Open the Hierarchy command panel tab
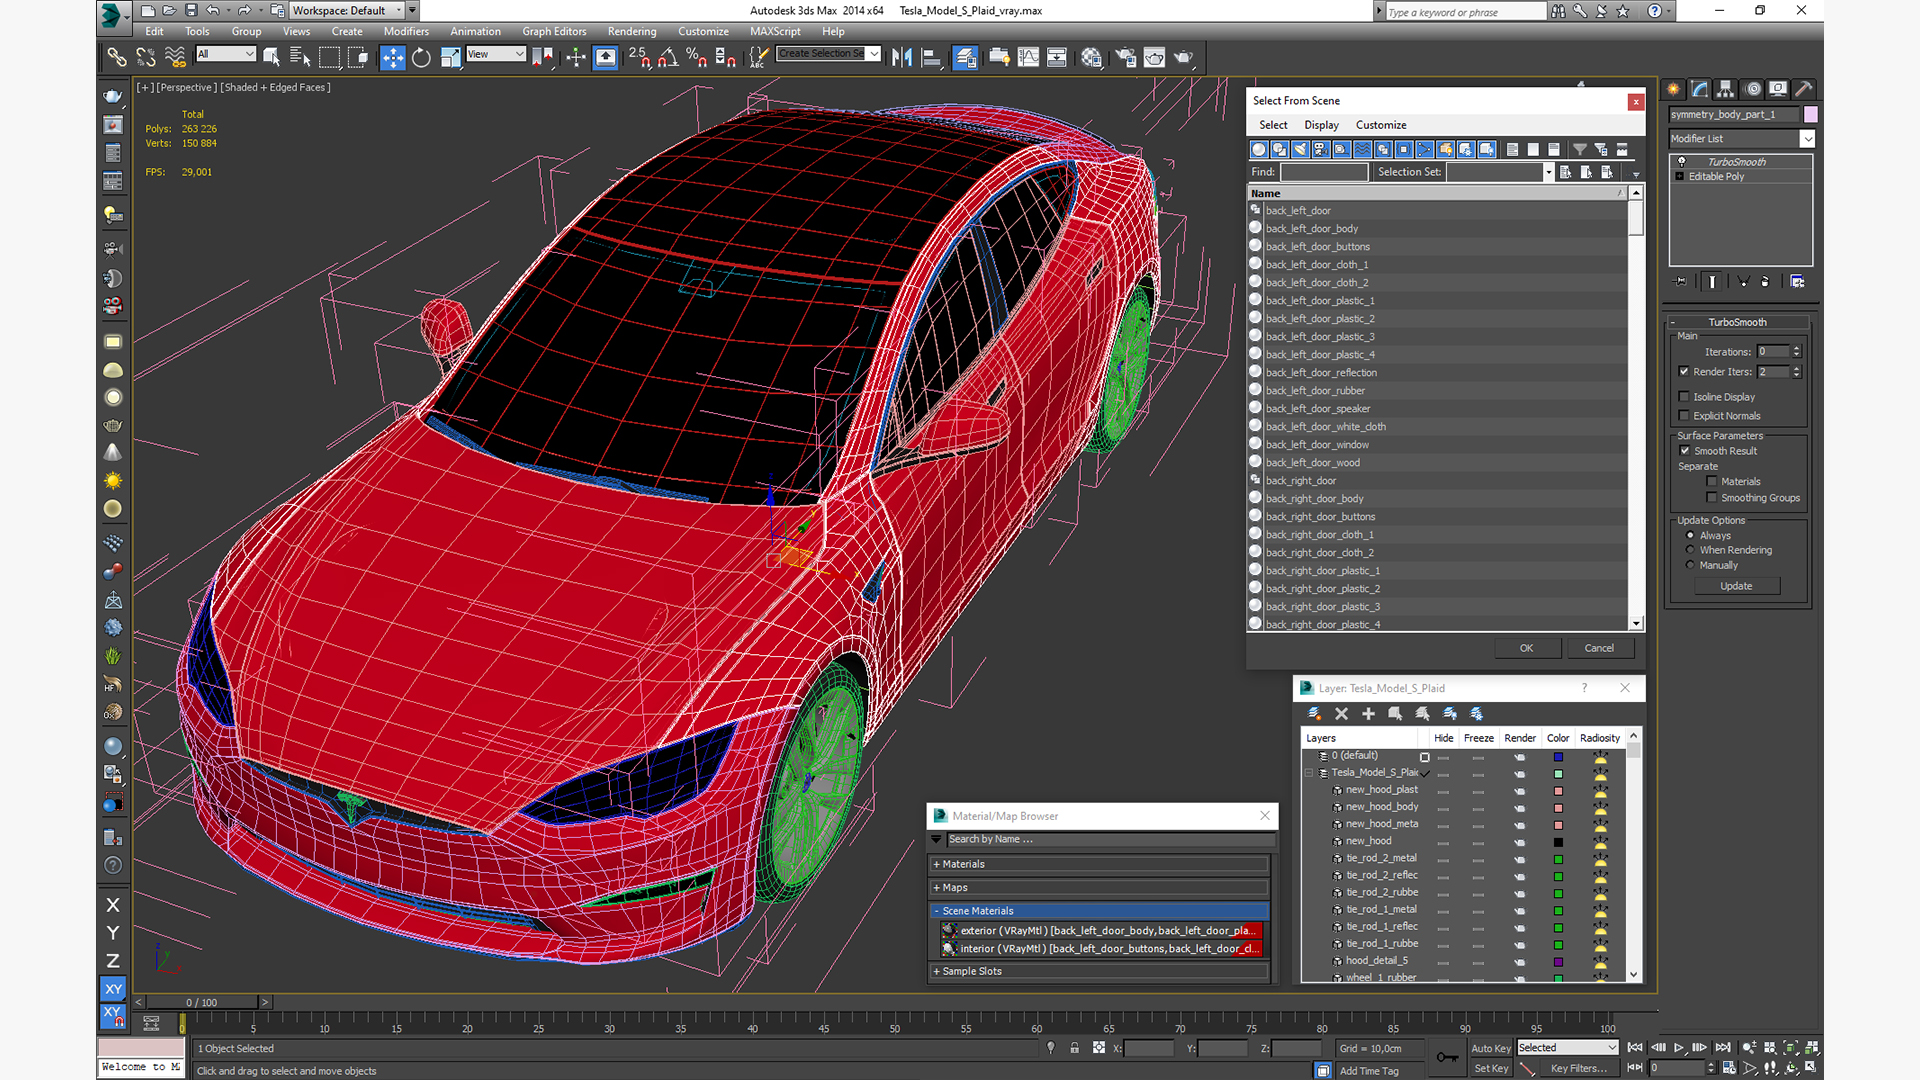 pos(1726,89)
